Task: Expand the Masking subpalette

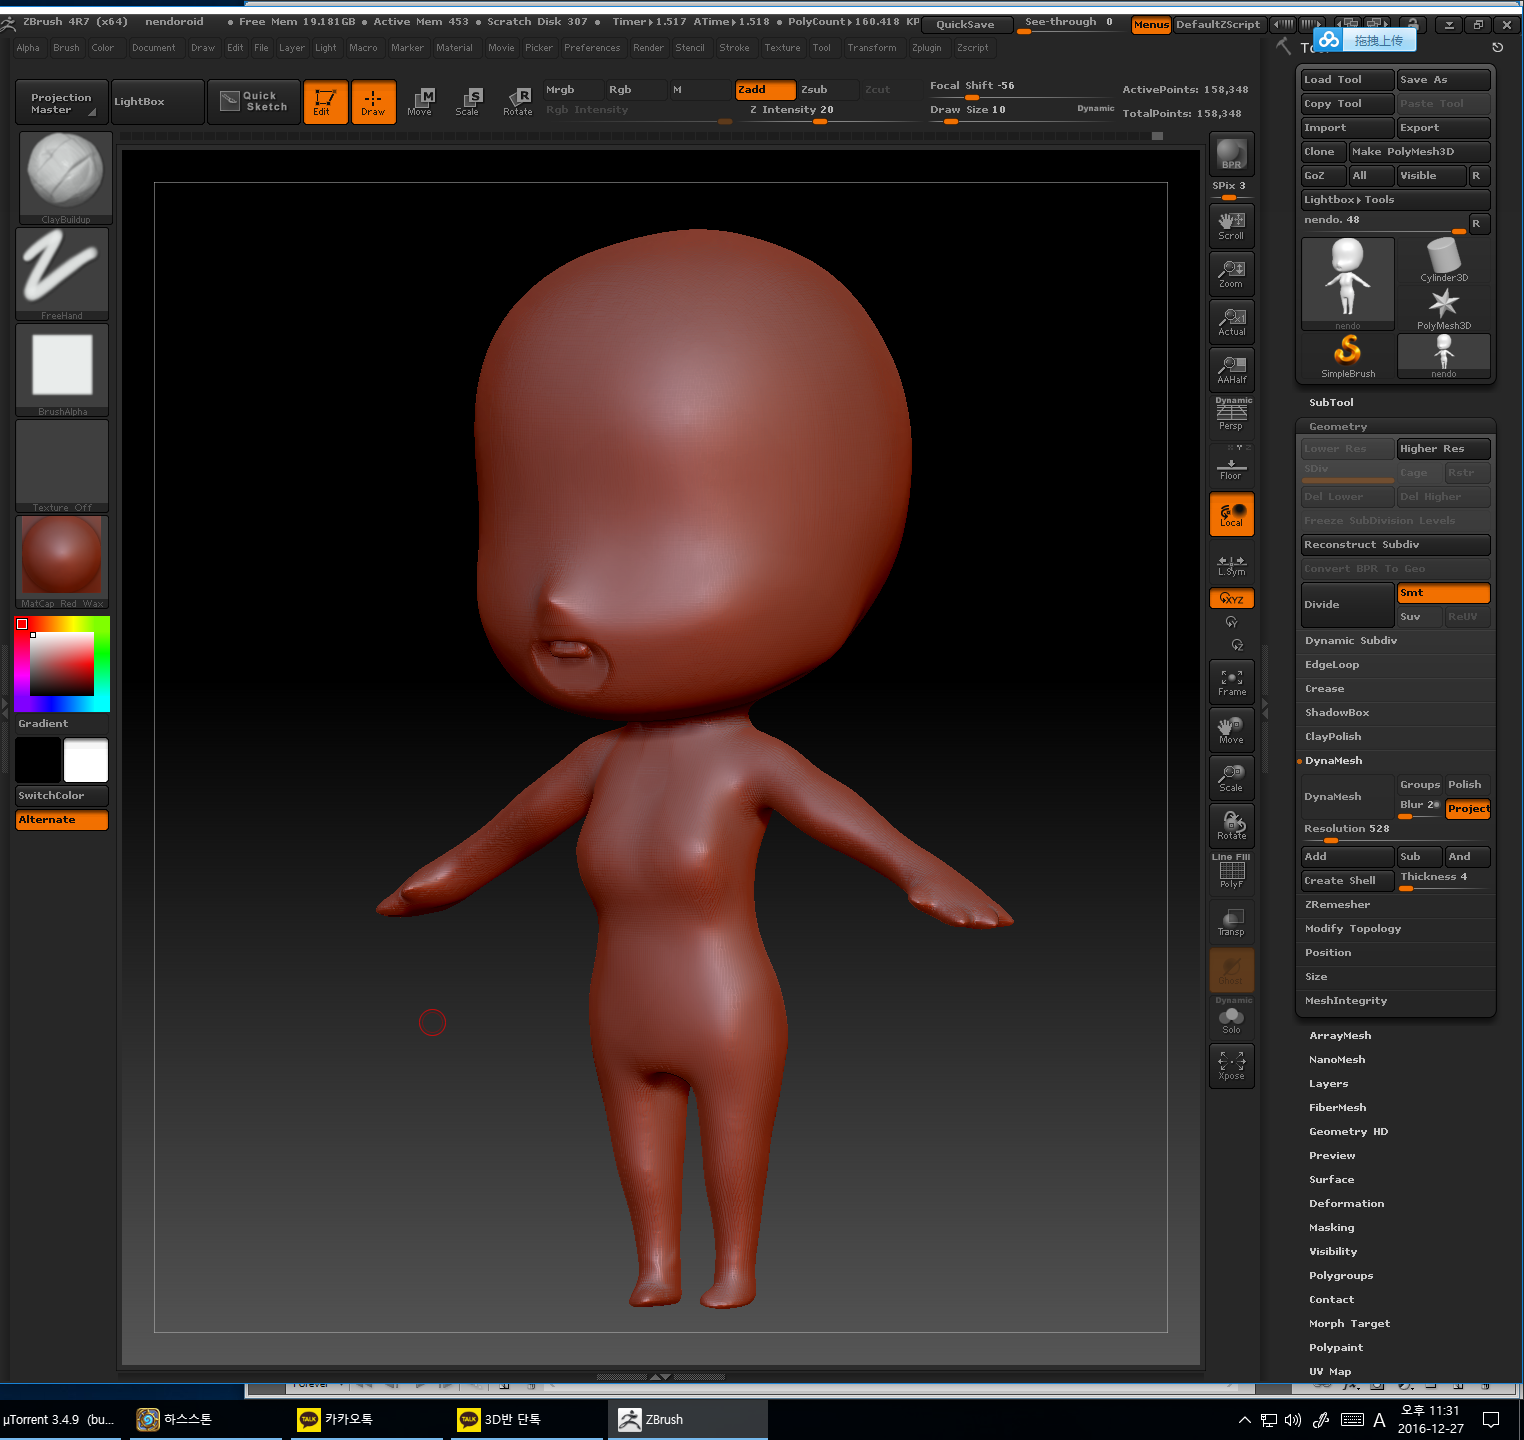Action: (x=1331, y=1228)
